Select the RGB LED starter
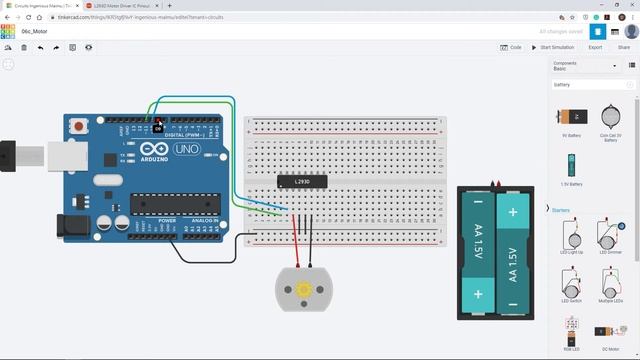The width and height of the screenshot is (640, 360). pos(571,333)
